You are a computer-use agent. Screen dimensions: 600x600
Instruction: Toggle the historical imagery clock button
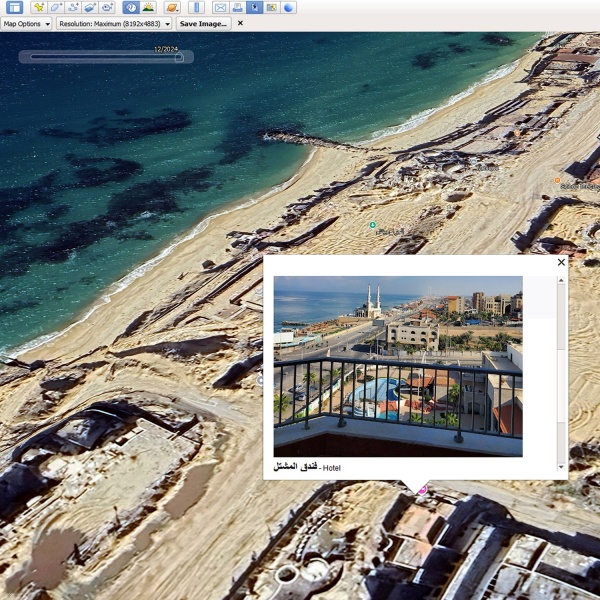131,7
